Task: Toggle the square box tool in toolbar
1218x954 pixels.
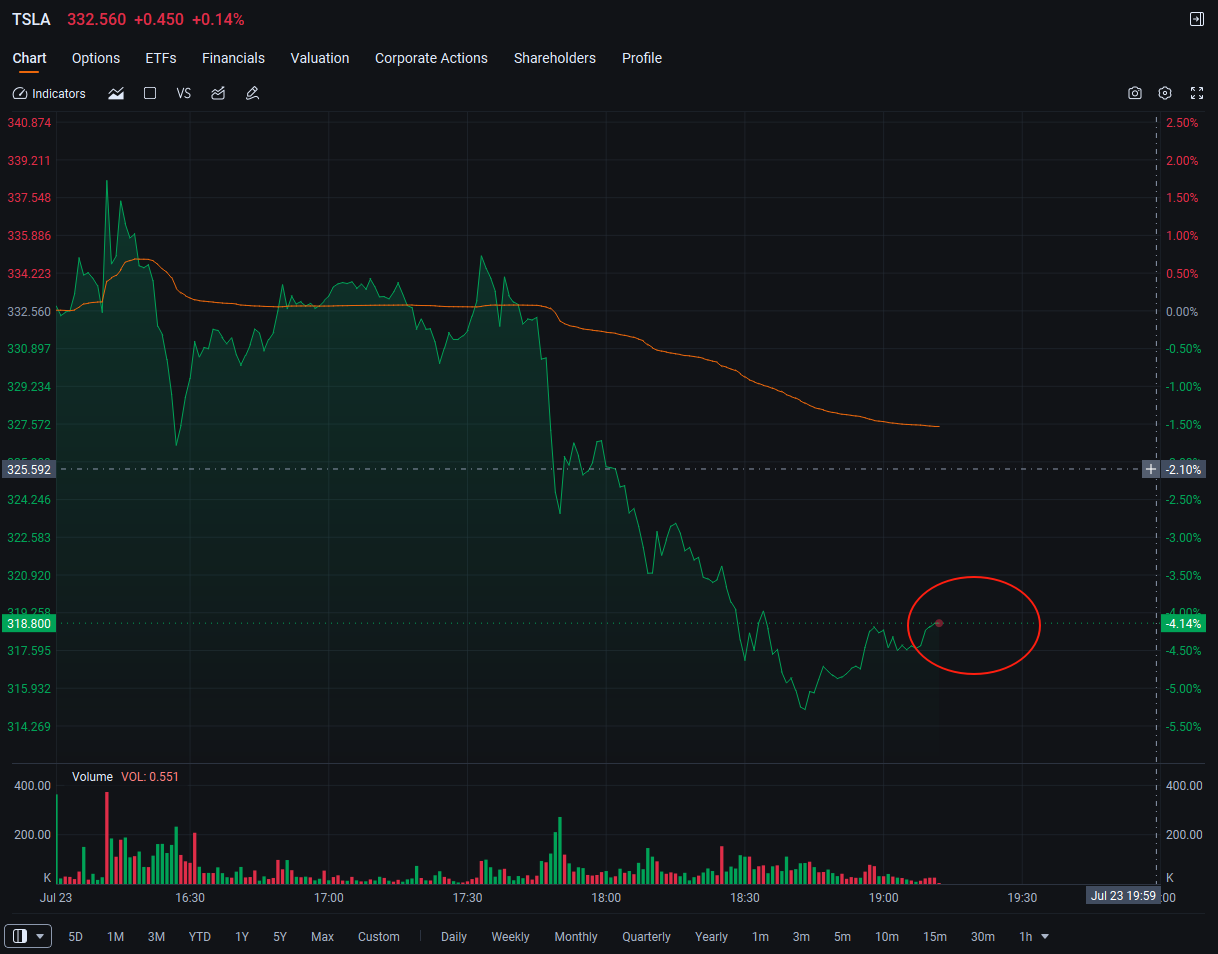Action: [x=150, y=93]
